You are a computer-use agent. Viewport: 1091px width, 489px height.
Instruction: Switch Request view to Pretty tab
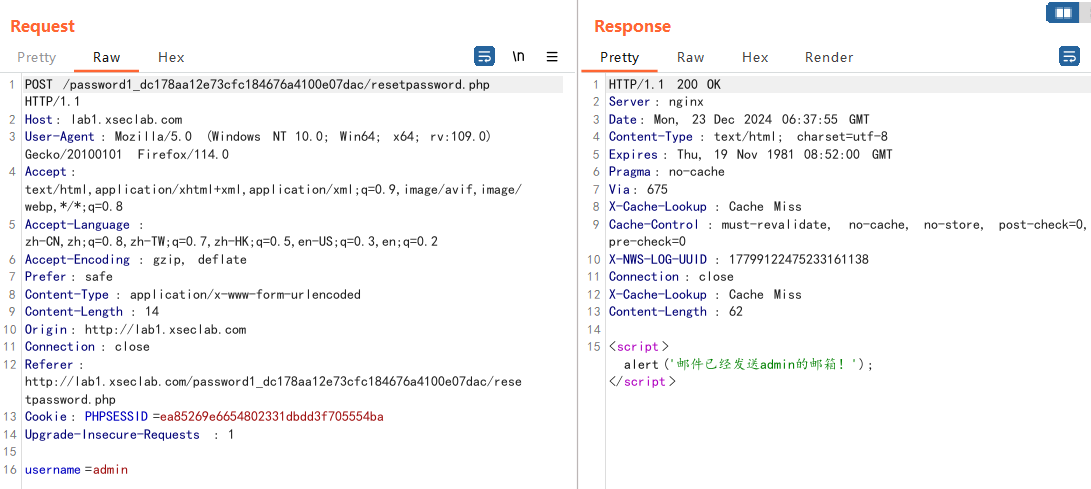pyautogui.click(x=36, y=57)
